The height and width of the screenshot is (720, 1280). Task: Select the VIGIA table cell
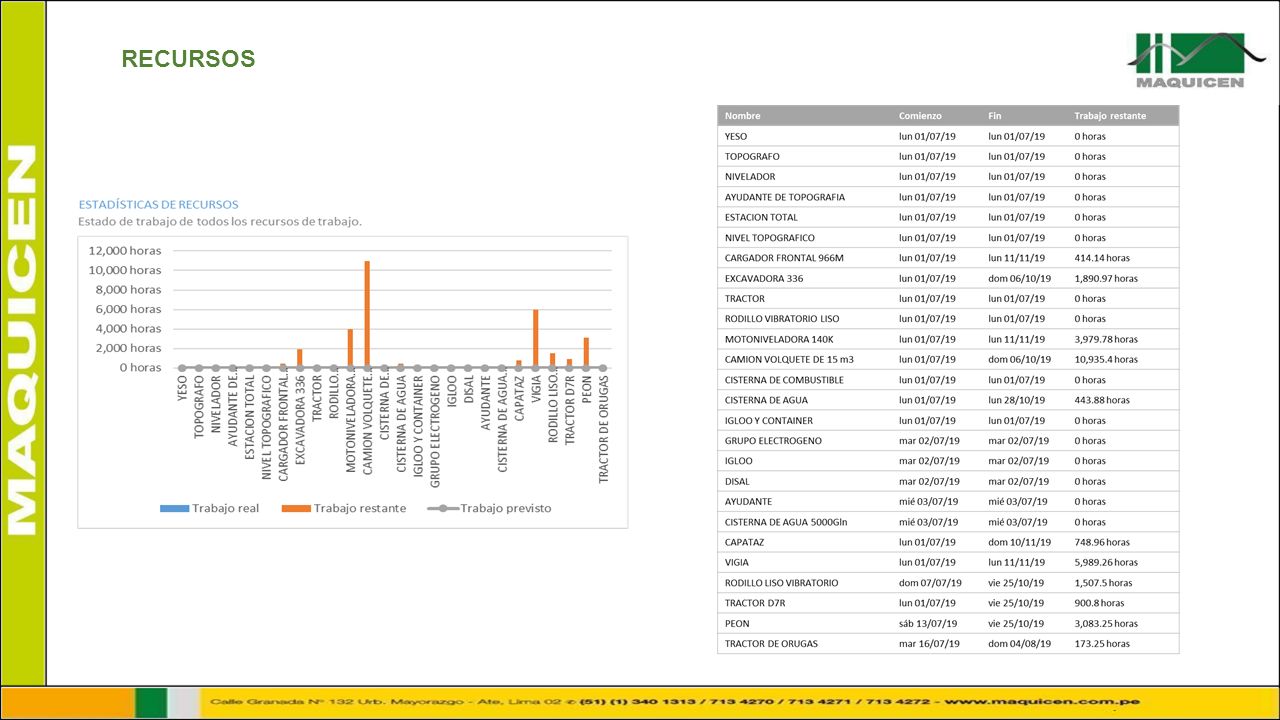coord(737,562)
